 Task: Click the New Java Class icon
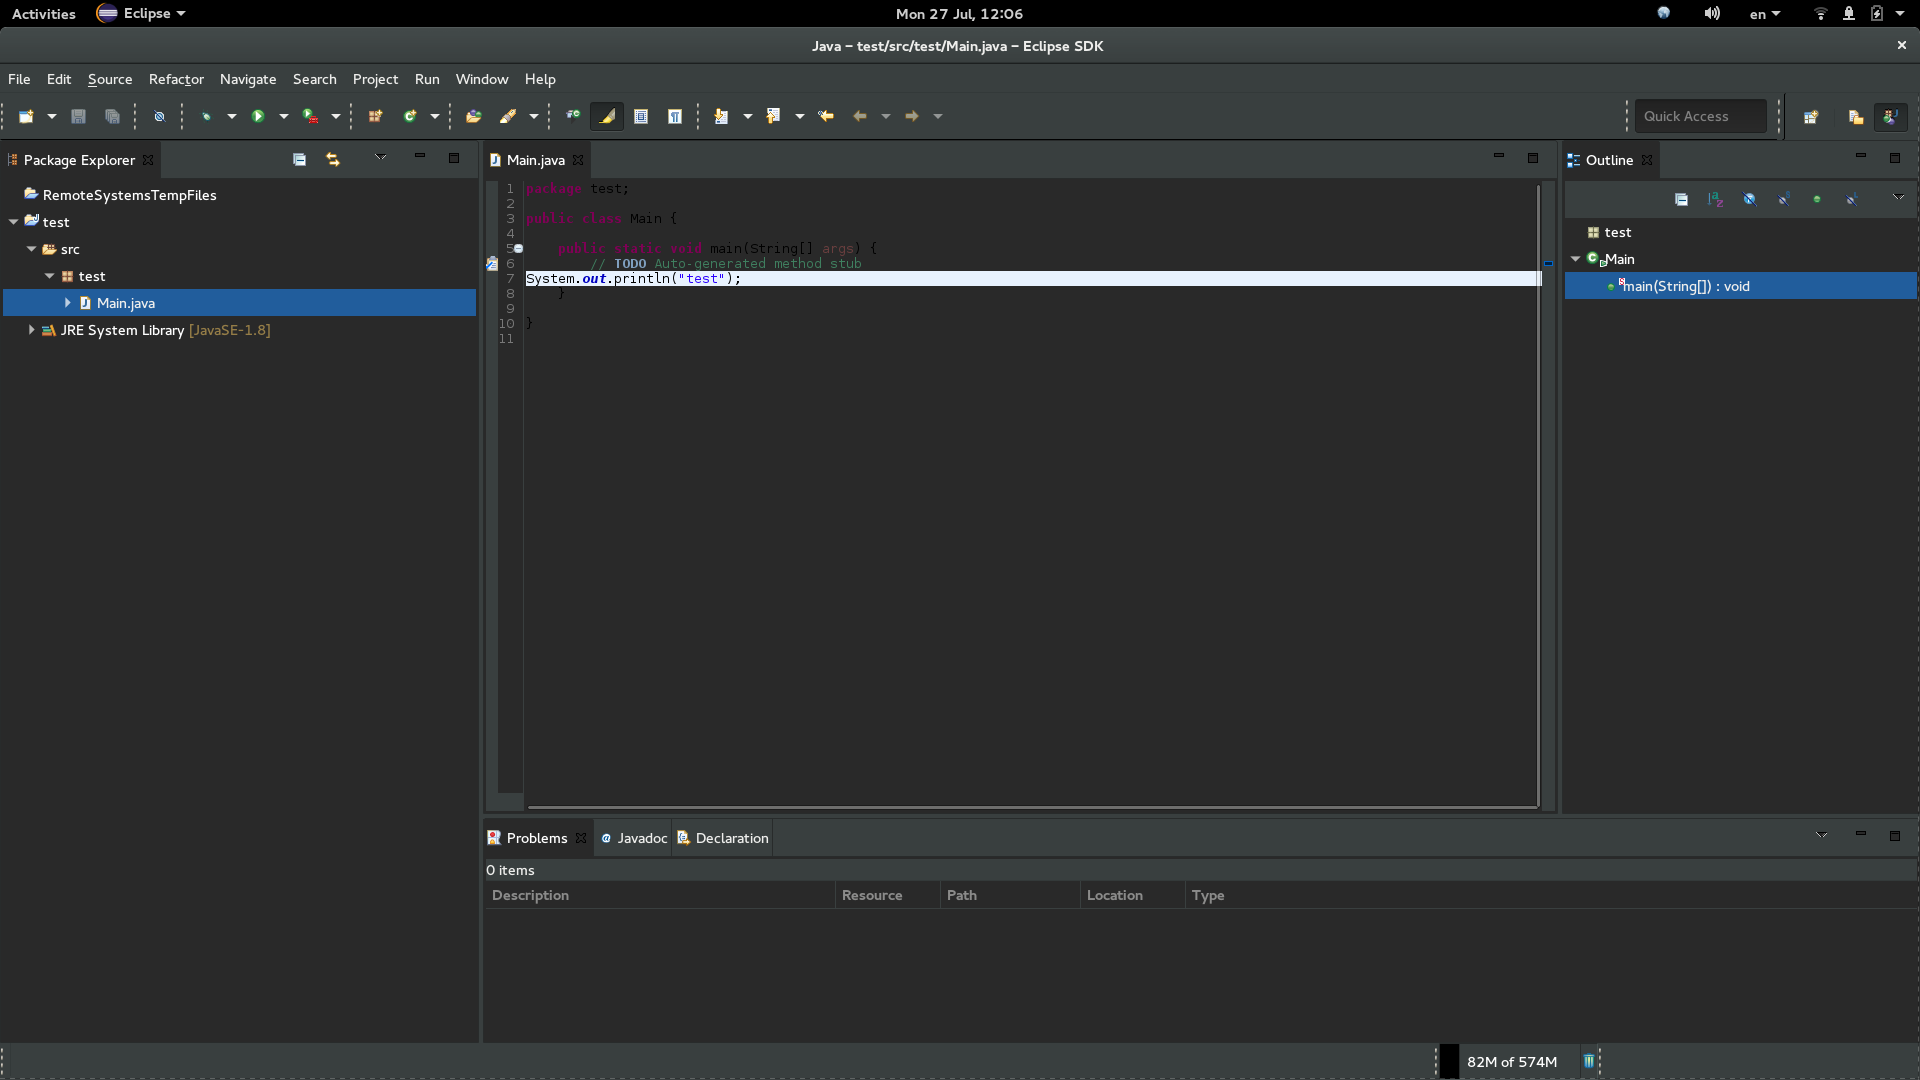click(x=410, y=116)
